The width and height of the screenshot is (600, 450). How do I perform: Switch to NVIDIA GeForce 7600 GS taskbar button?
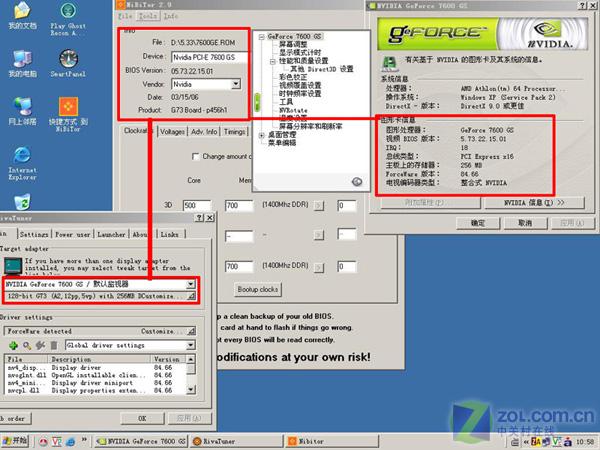point(141,442)
